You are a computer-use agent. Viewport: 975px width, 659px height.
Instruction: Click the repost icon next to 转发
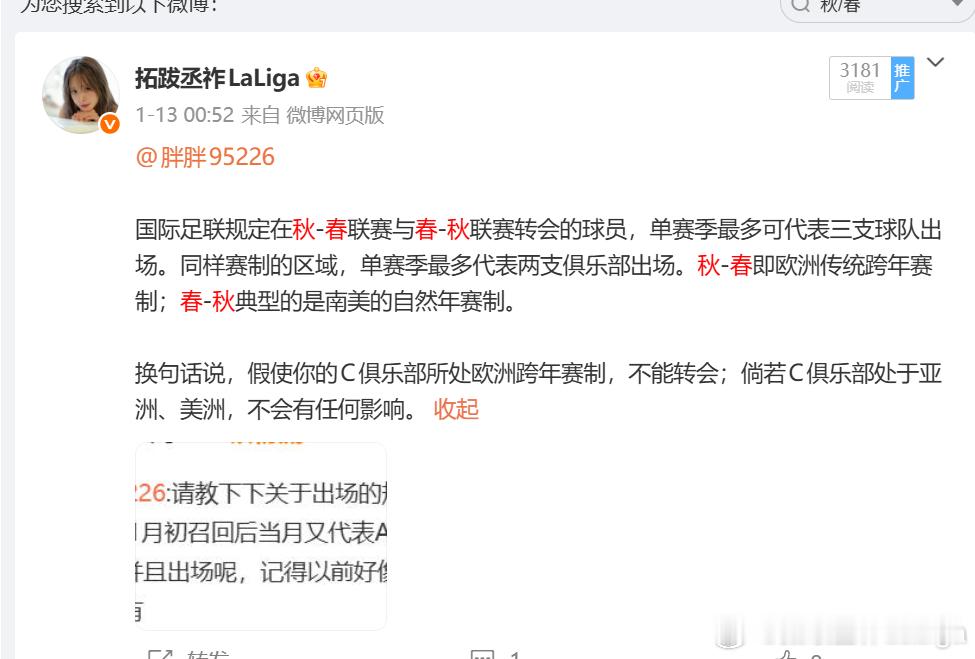coord(160,654)
